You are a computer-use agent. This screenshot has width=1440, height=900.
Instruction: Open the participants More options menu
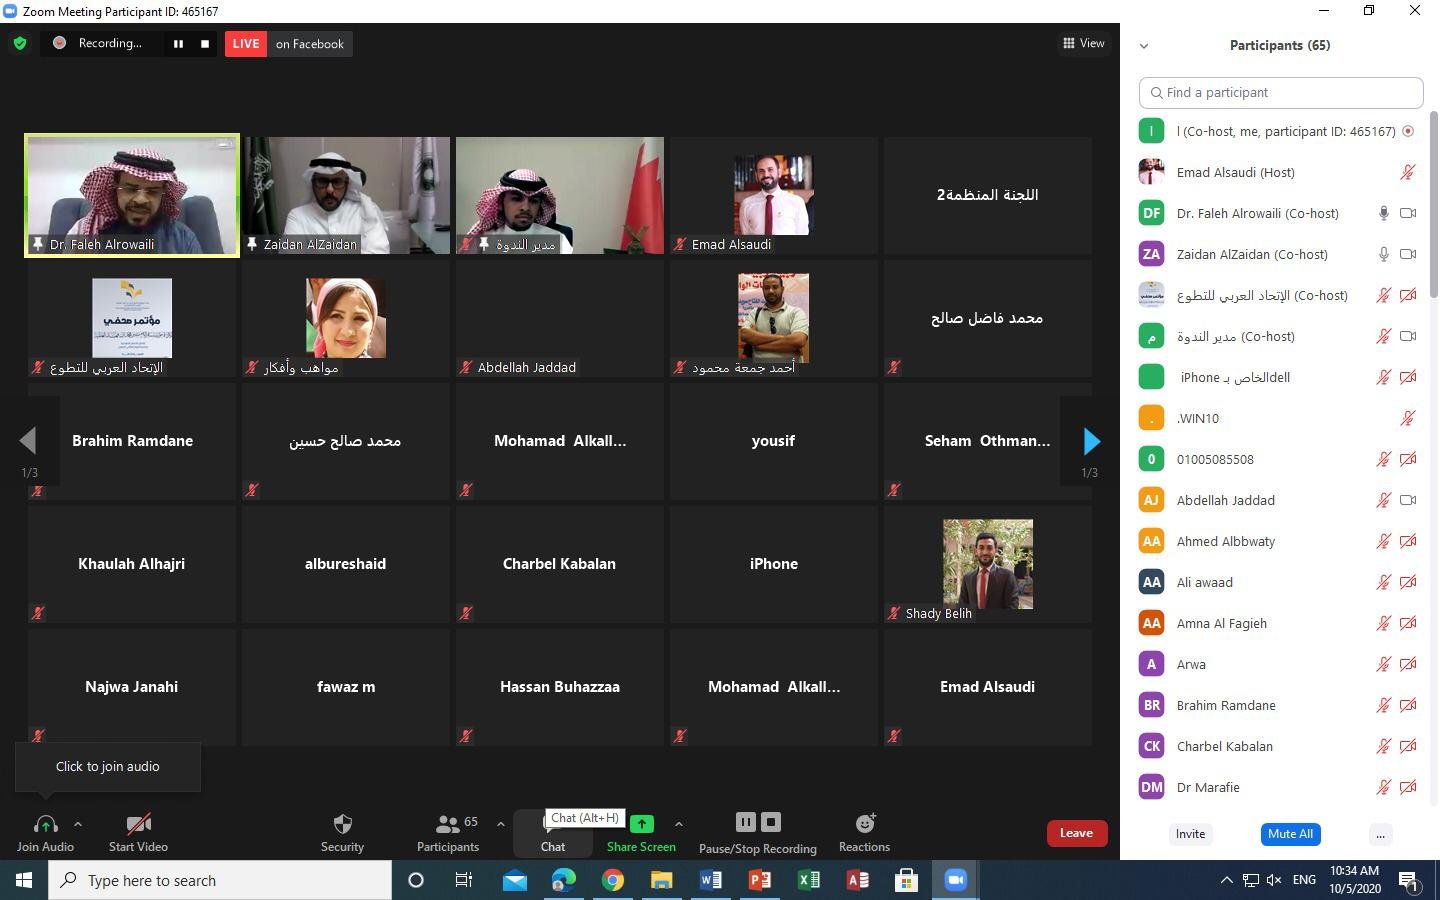tap(1380, 834)
